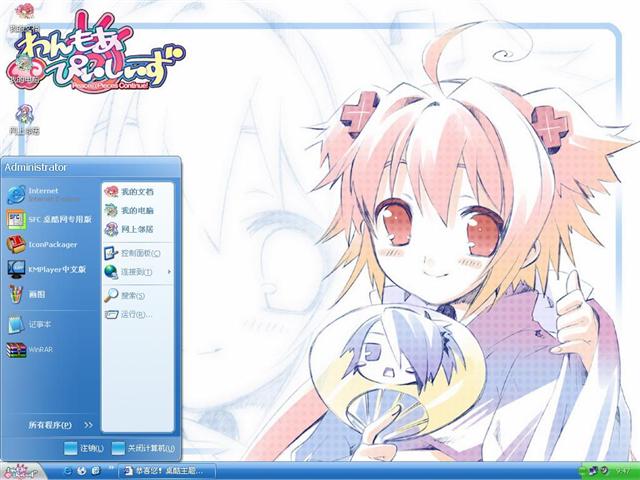Open the 我的电脑 desktop icon
The width and height of the screenshot is (640, 480).
click(x=24, y=69)
